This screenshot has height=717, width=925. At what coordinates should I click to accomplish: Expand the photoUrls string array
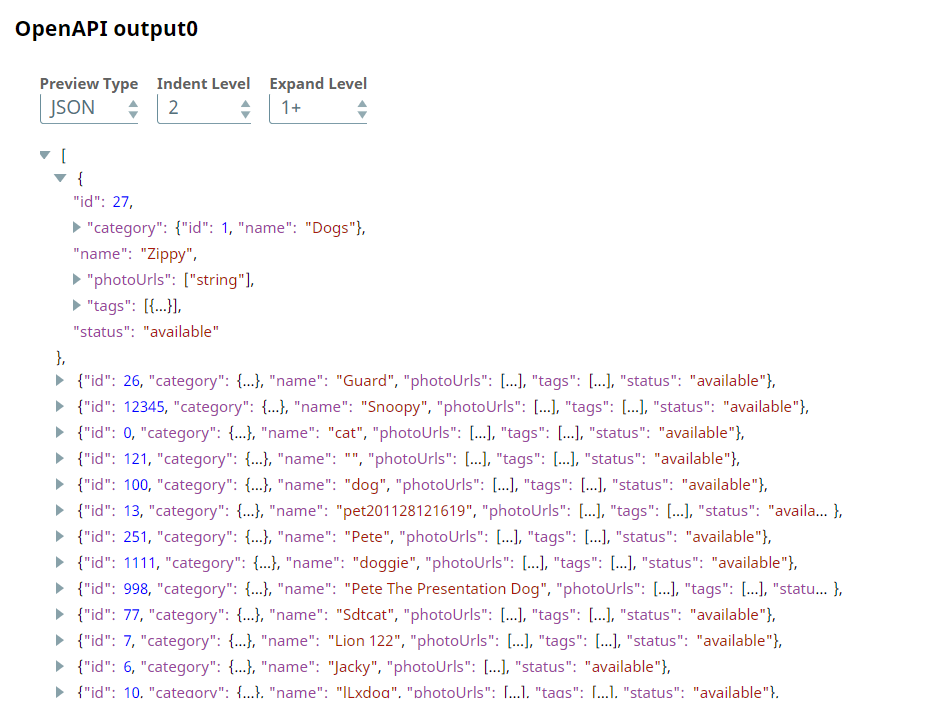click(x=77, y=280)
